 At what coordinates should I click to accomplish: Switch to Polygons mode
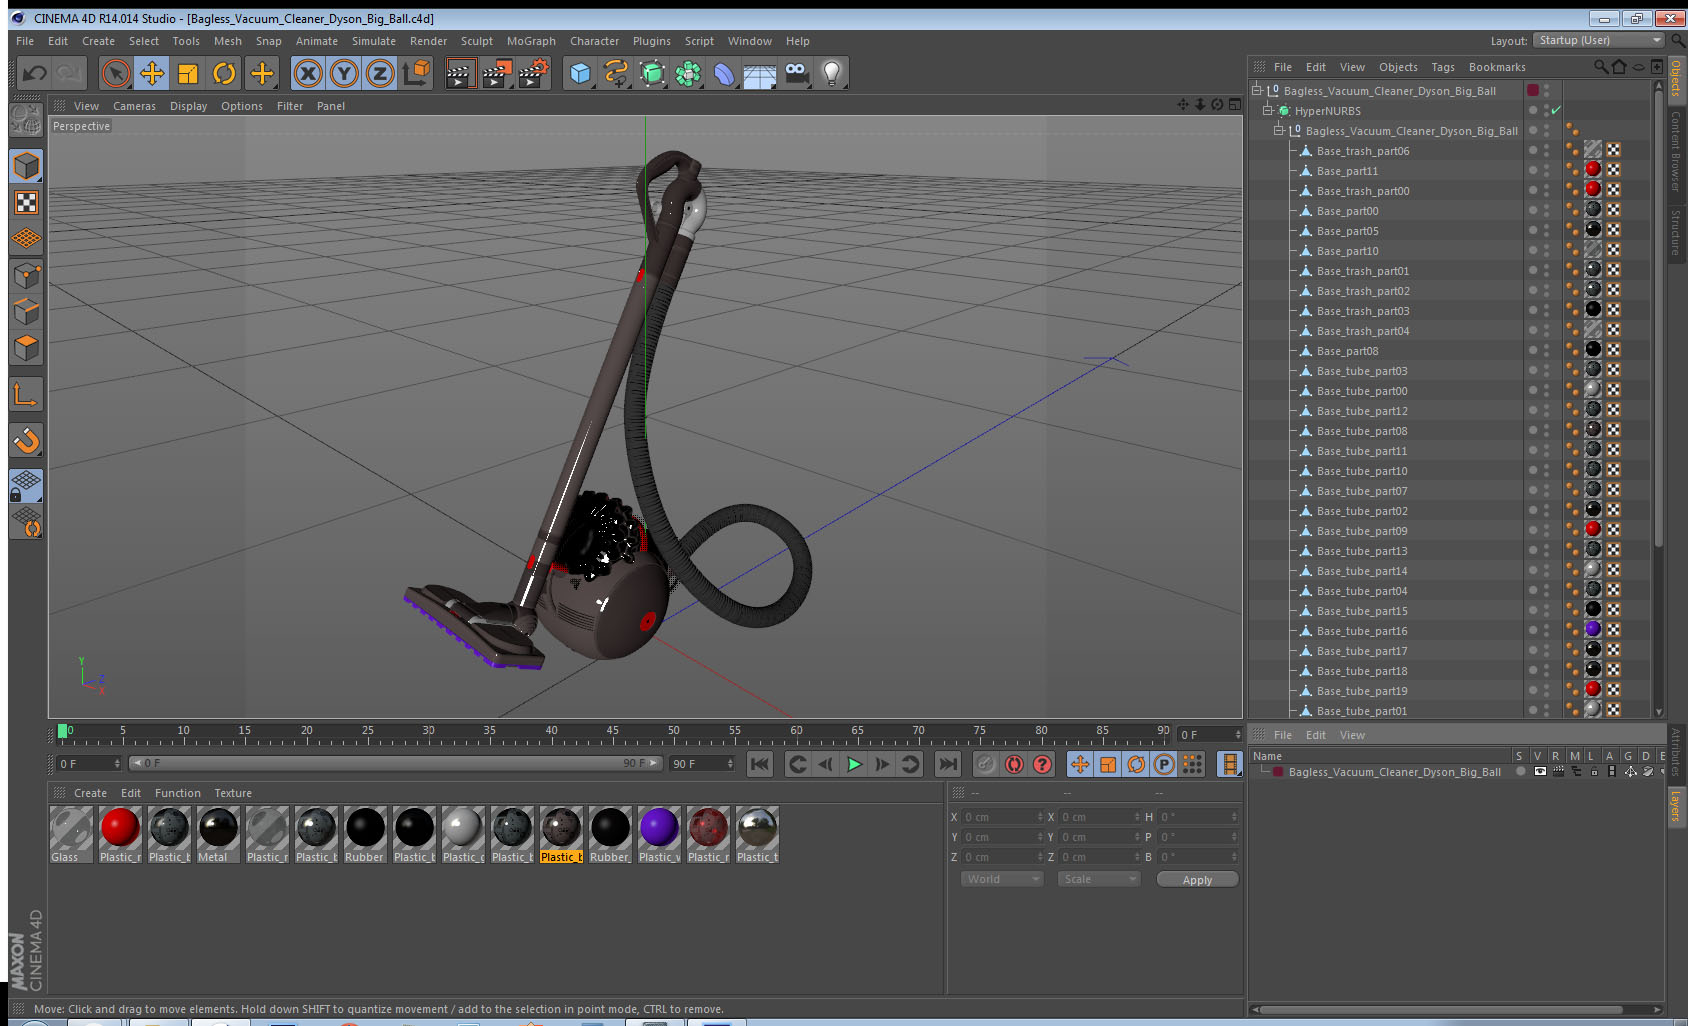pyautogui.click(x=26, y=348)
